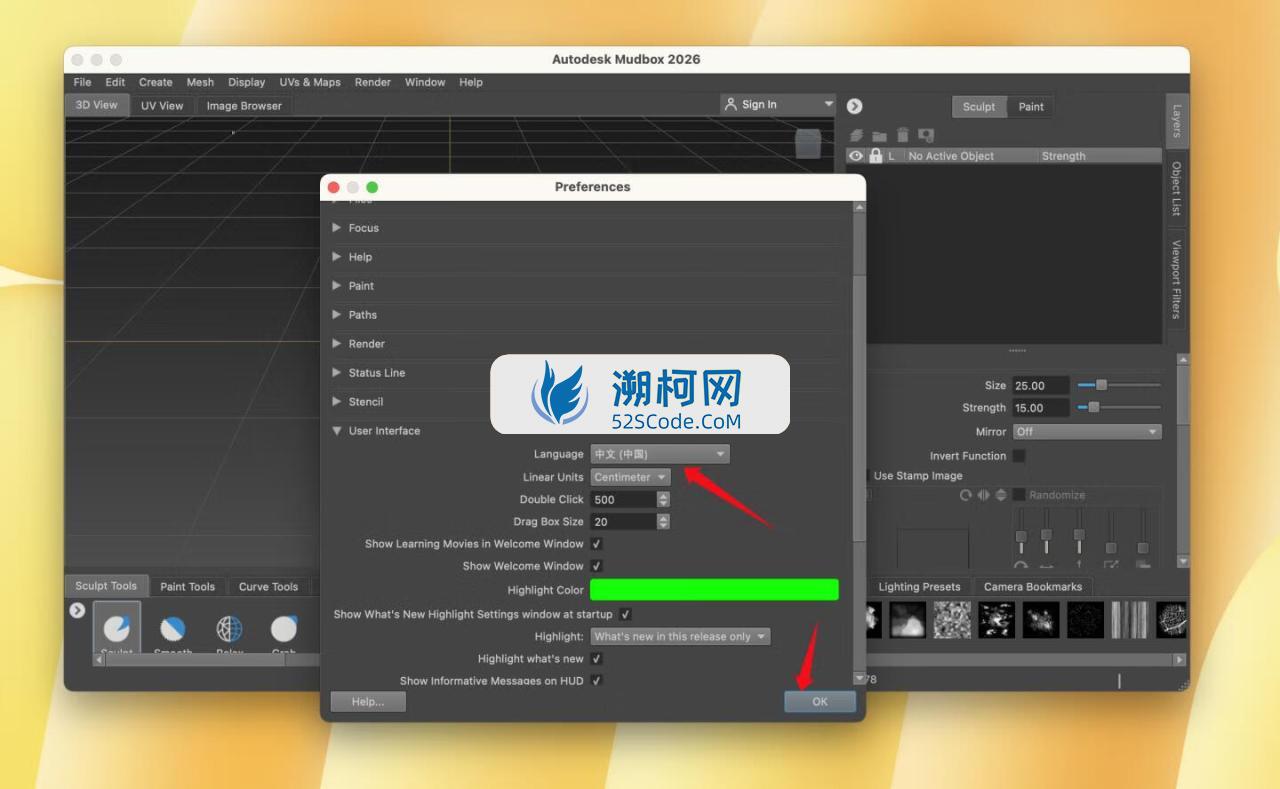The image size is (1280, 789).
Task: Toggle Show What's New Highlight Settings at startup
Action: (x=626, y=614)
